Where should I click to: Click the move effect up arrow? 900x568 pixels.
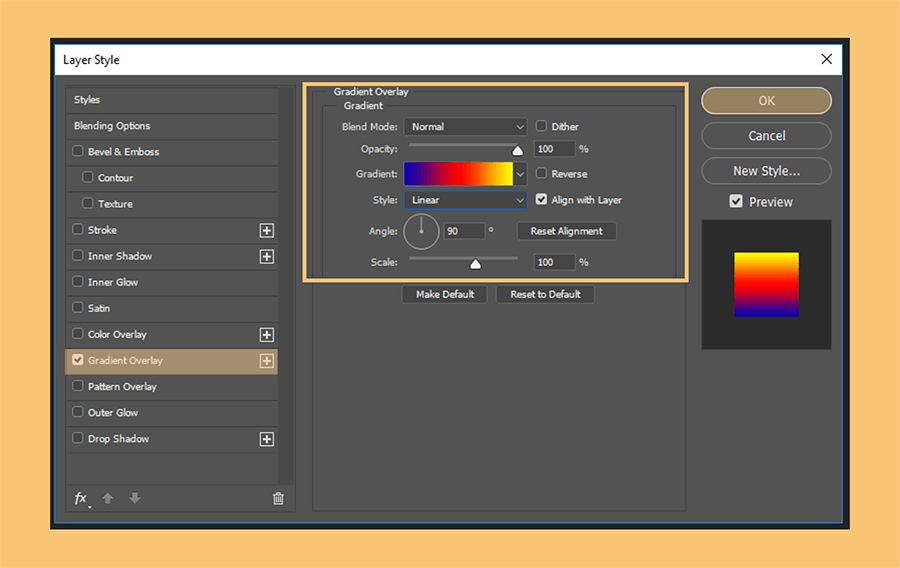108,498
